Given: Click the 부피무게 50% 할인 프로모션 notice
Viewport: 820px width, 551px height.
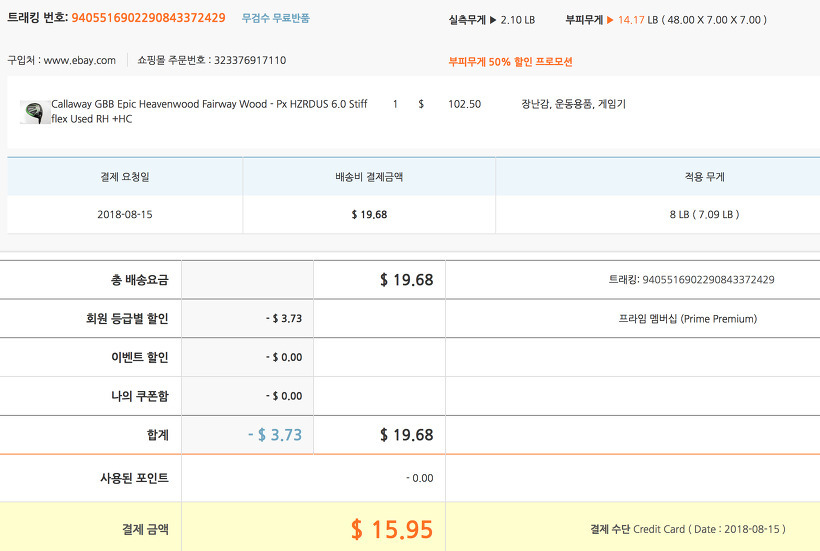Looking at the screenshot, I should click(x=510, y=61).
